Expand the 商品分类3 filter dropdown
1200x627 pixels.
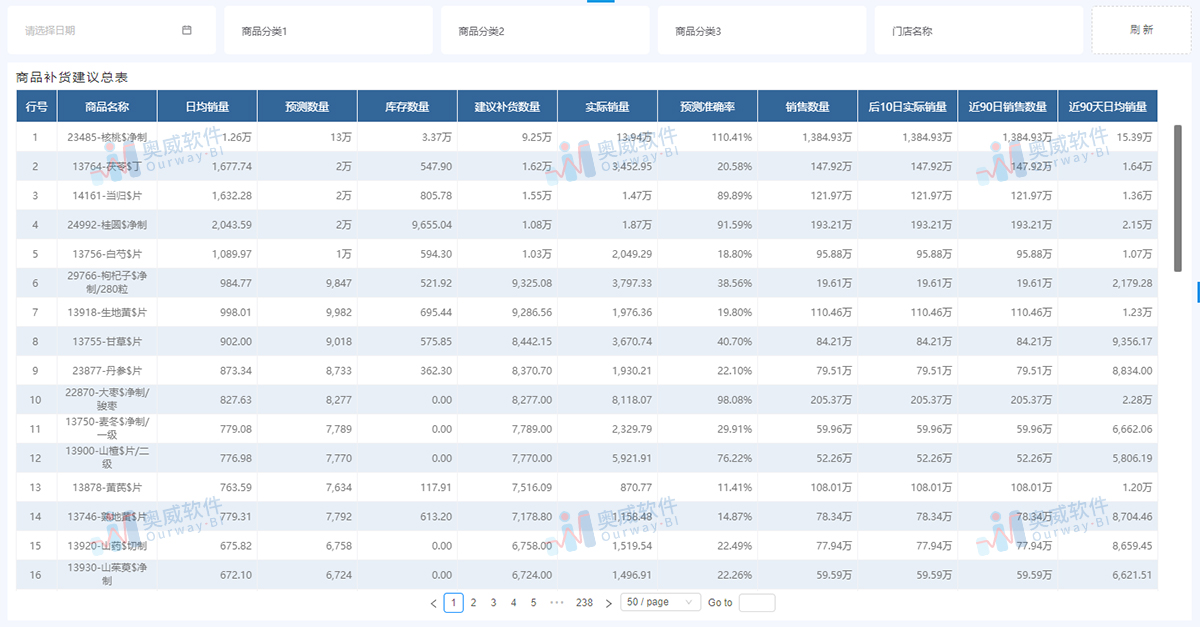762,31
